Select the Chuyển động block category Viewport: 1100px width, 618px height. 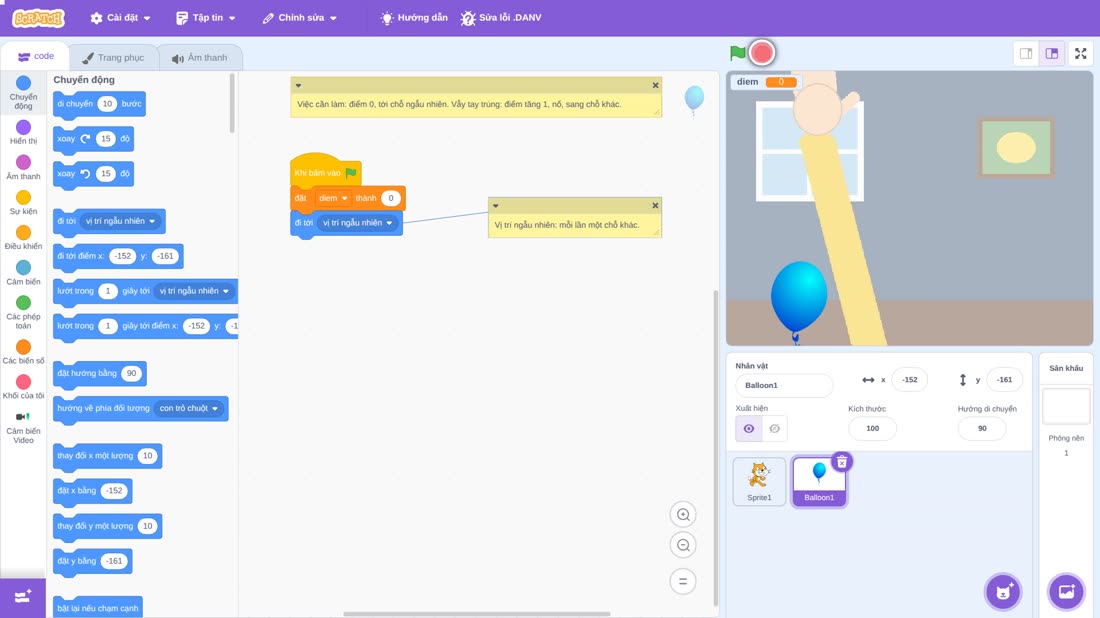click(23, 93)
